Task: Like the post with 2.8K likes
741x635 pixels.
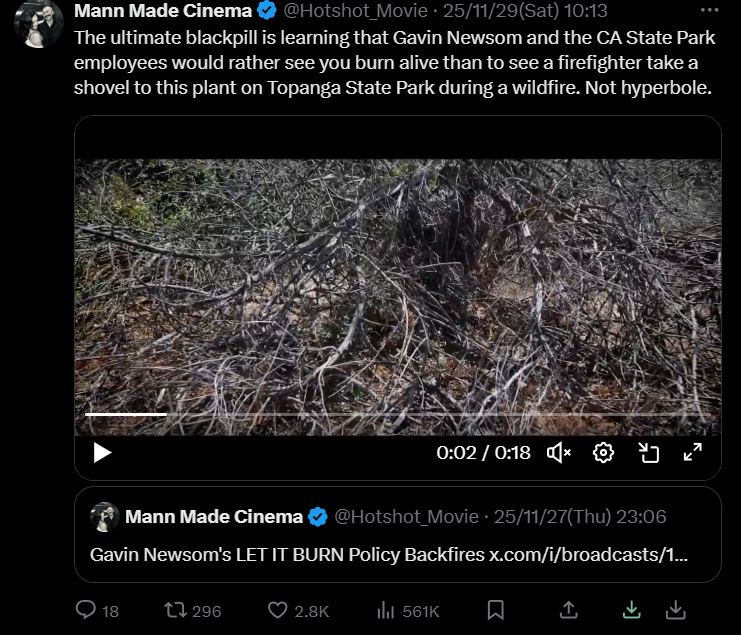Action: (298, 610)
